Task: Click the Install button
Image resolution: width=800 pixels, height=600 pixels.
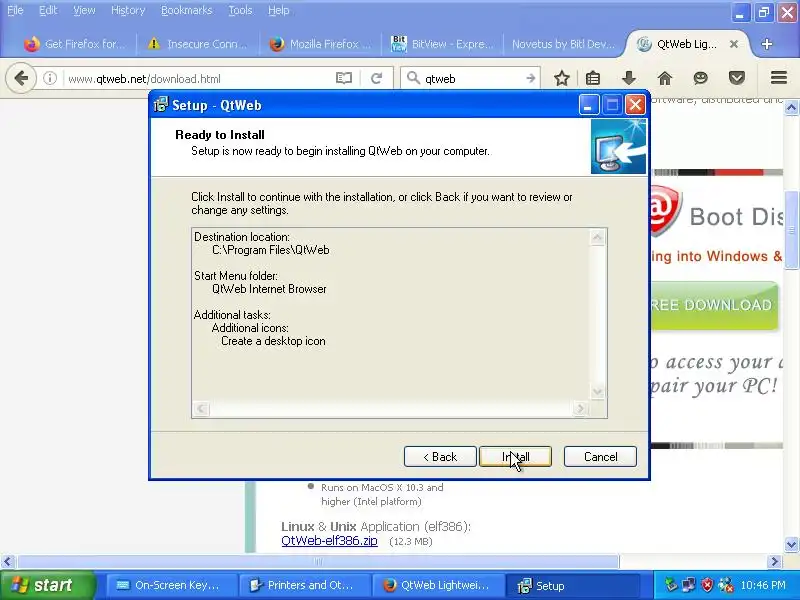Action: (x=515, y=457)
